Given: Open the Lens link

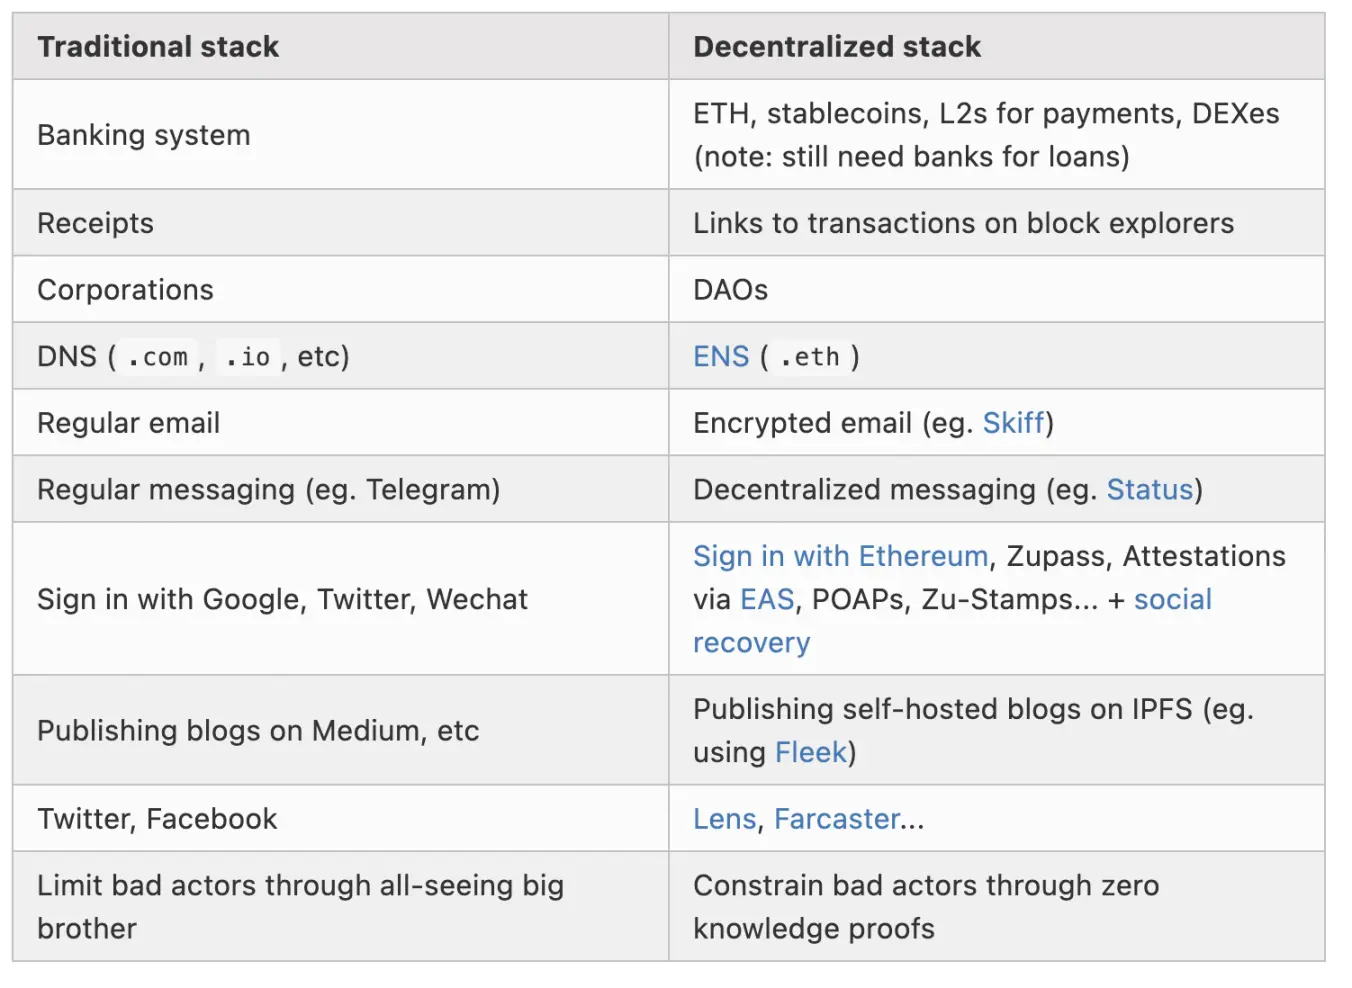Looking at the screenshot, I should coord(724,819).
